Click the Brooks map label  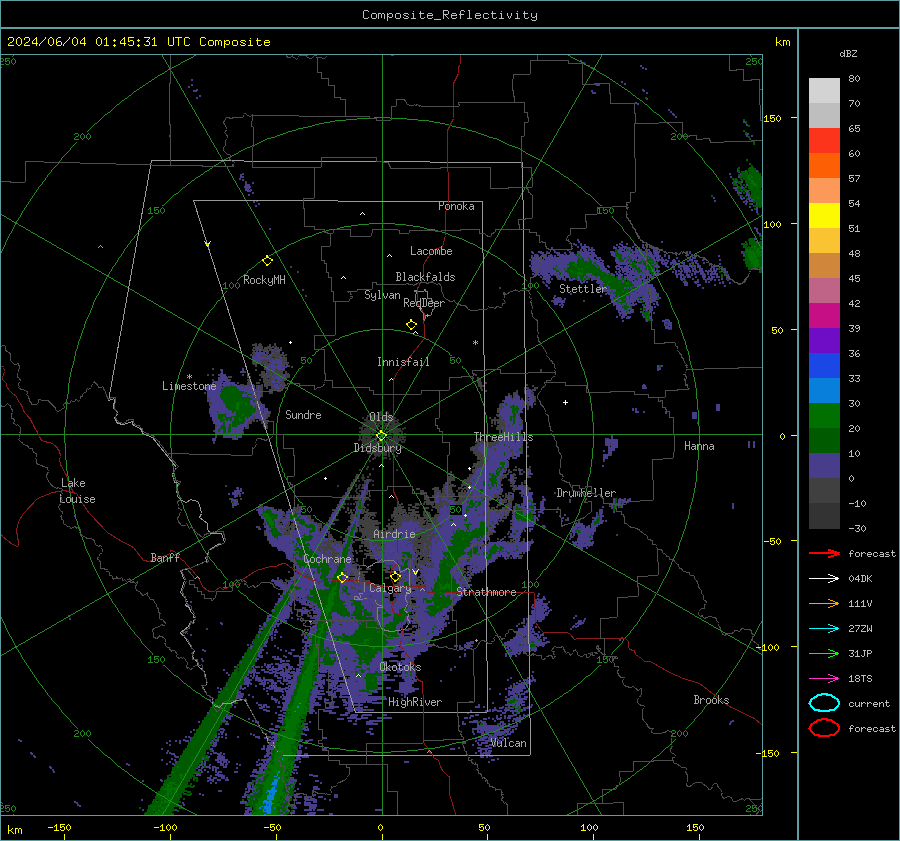711,700
